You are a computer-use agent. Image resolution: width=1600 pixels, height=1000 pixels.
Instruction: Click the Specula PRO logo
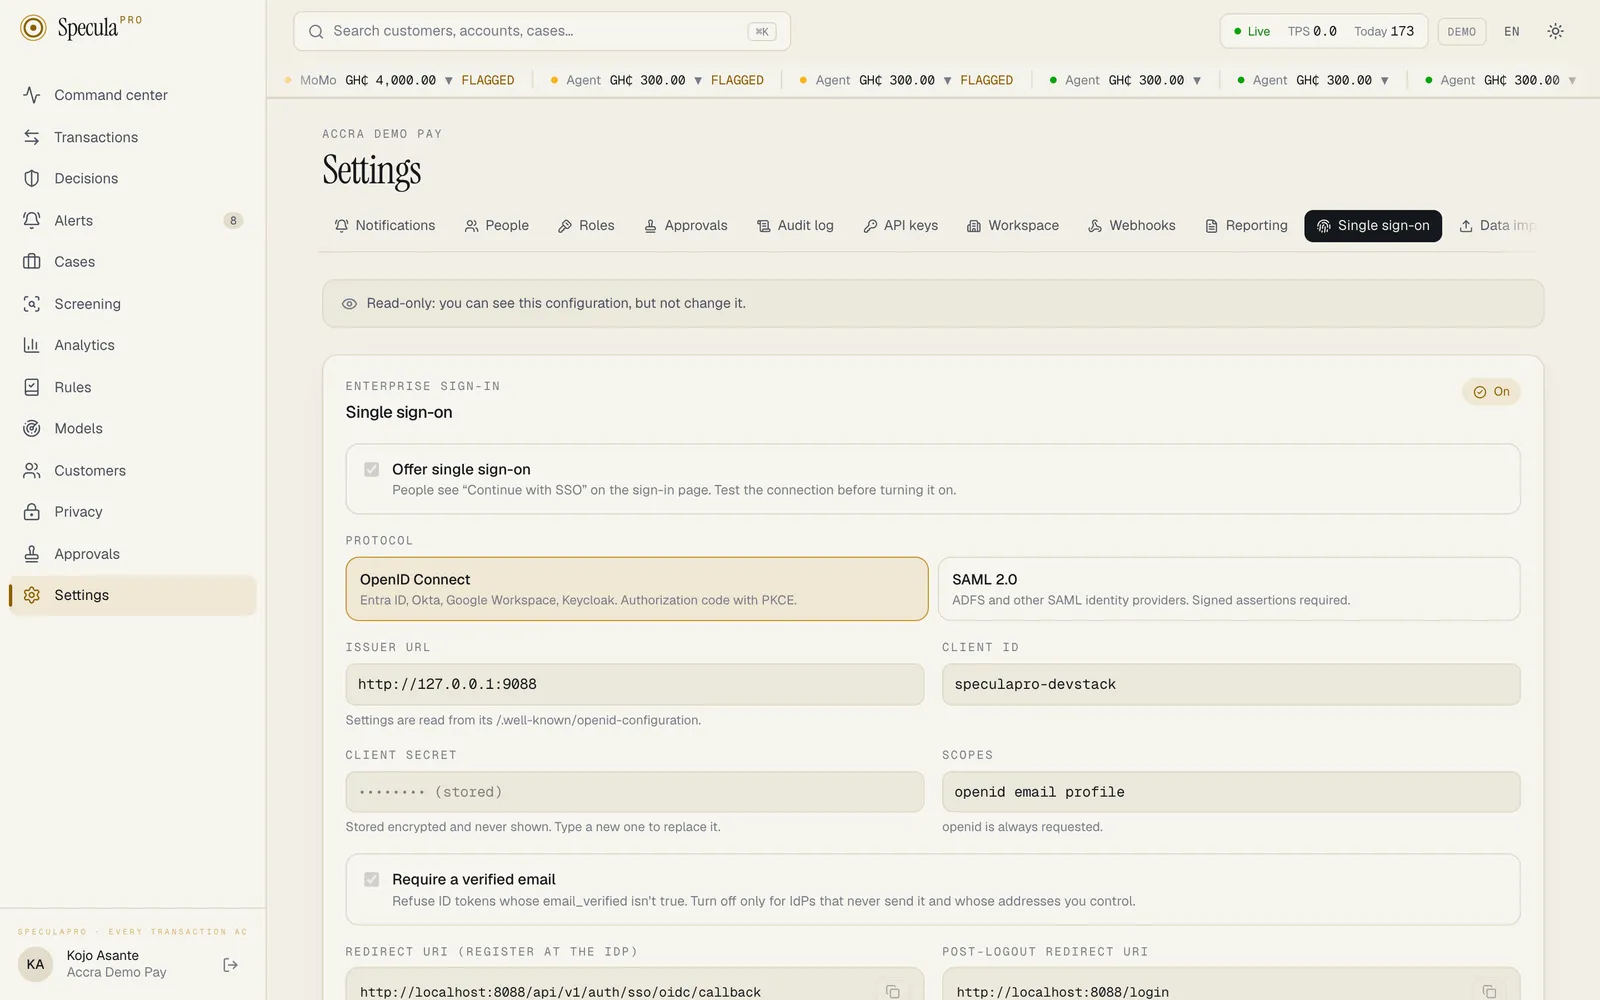(81, 27)
